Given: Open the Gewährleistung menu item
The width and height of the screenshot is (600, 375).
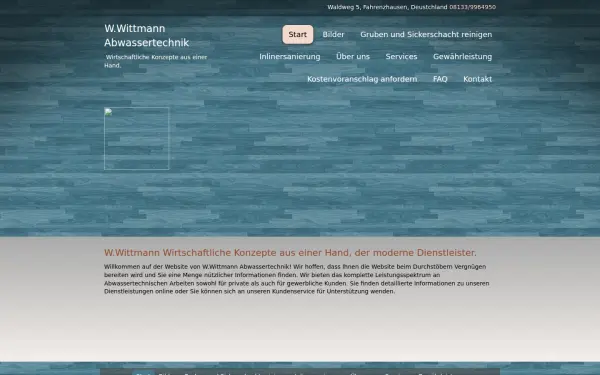Looking at the screenshot, I should (462, 57).
